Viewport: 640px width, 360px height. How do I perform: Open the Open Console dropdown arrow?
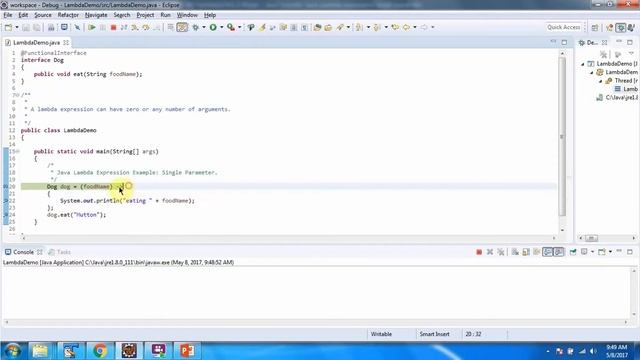pos(610,252)
